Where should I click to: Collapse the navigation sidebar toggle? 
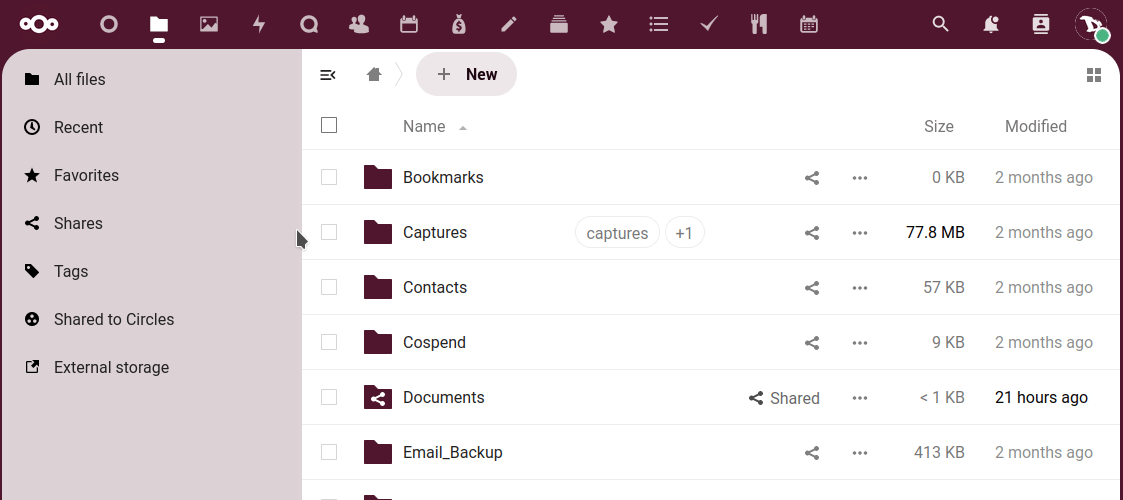pos(327,75)
